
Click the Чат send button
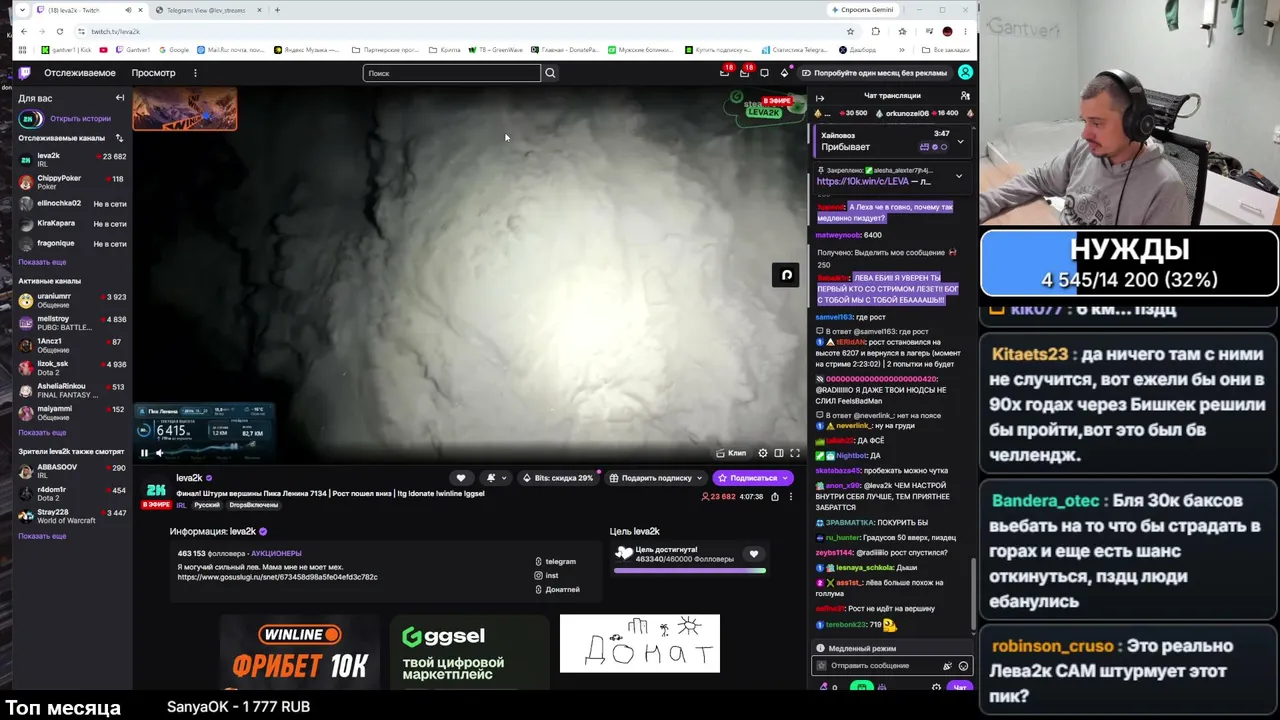[x=960, y=687]
